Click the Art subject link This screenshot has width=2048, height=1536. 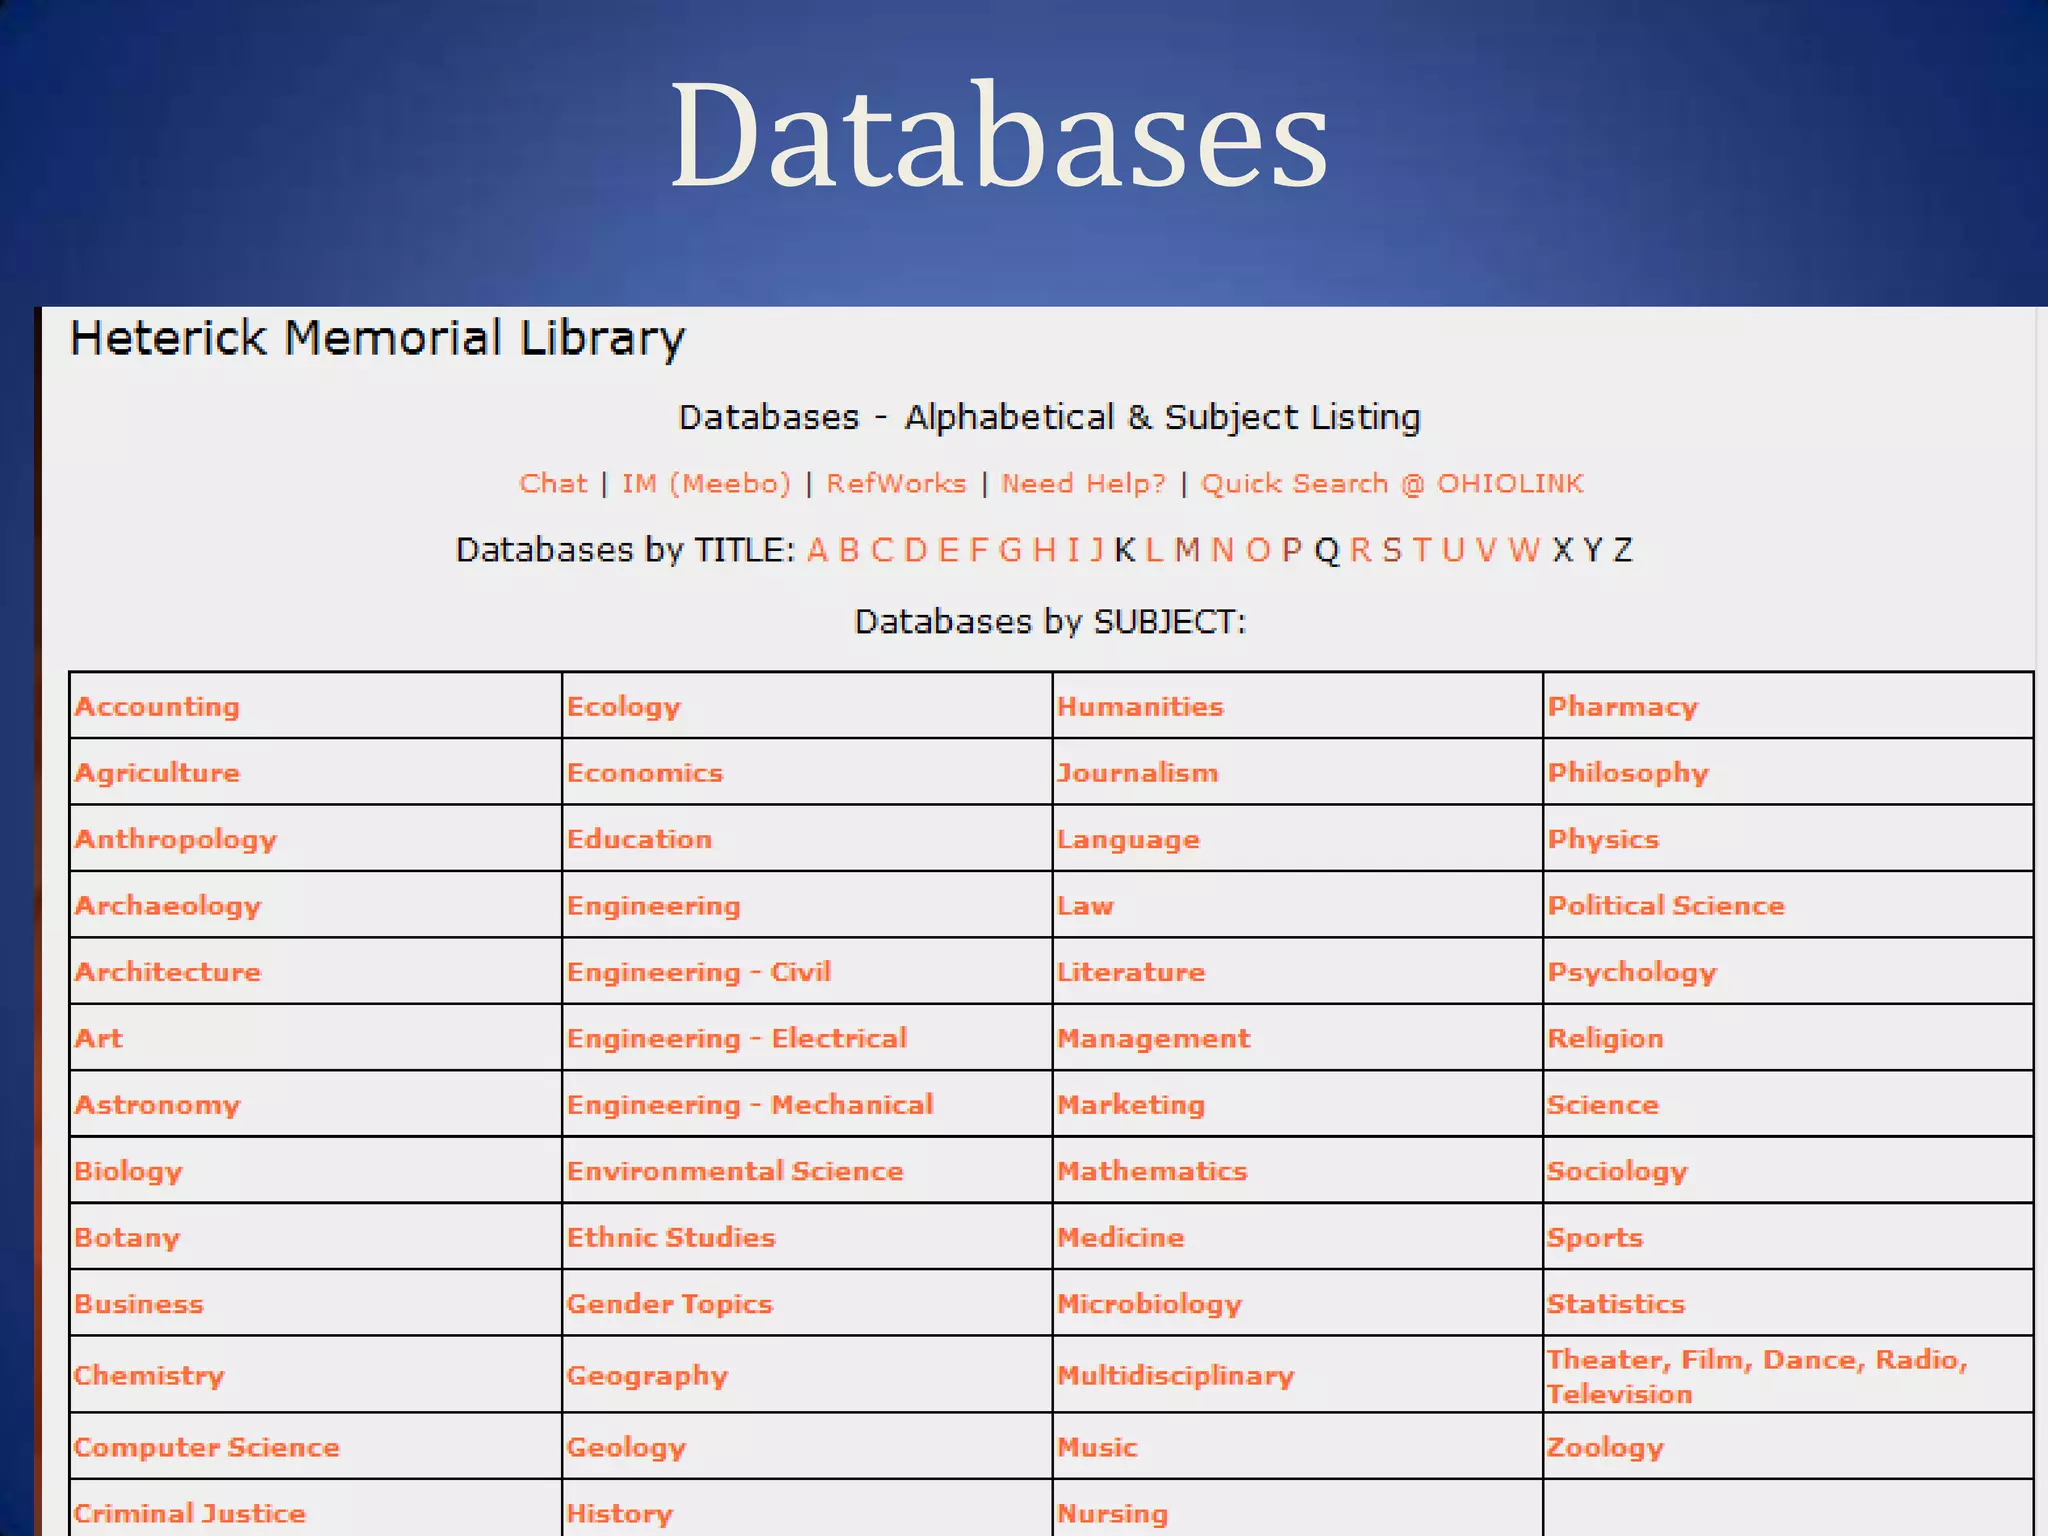tap(98, 1038)
